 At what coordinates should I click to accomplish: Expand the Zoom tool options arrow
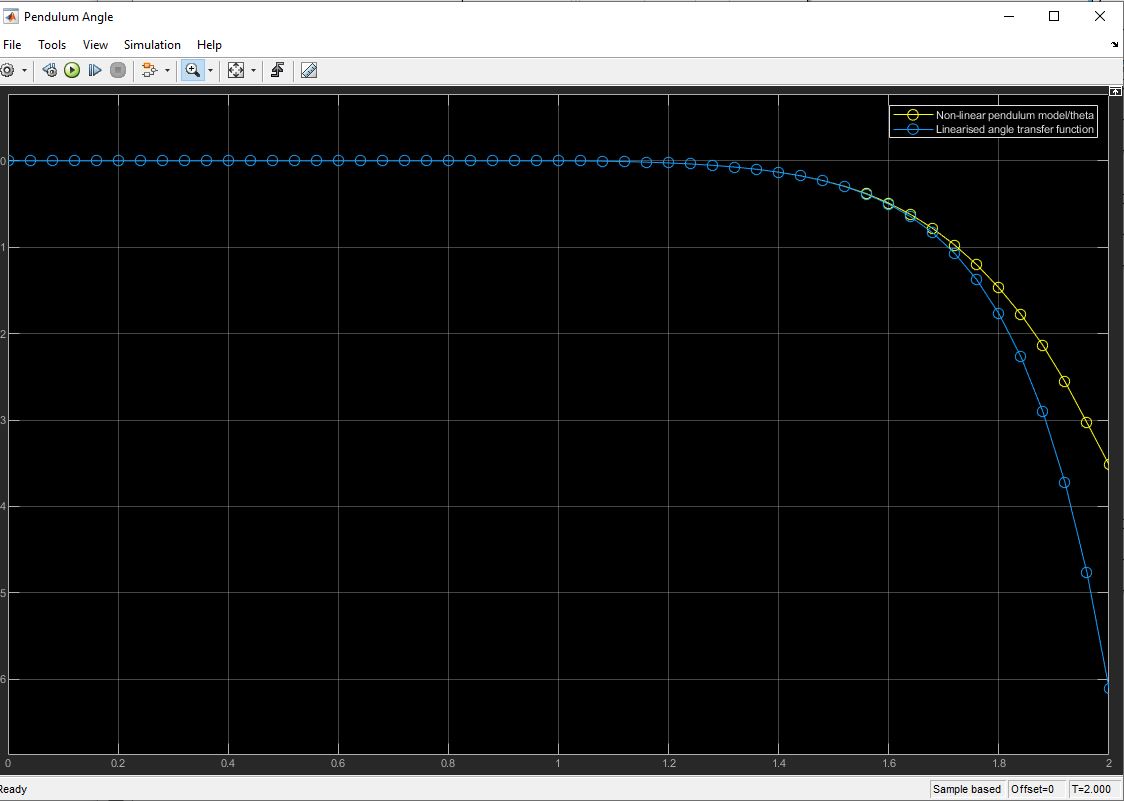(x=210, y=70)
